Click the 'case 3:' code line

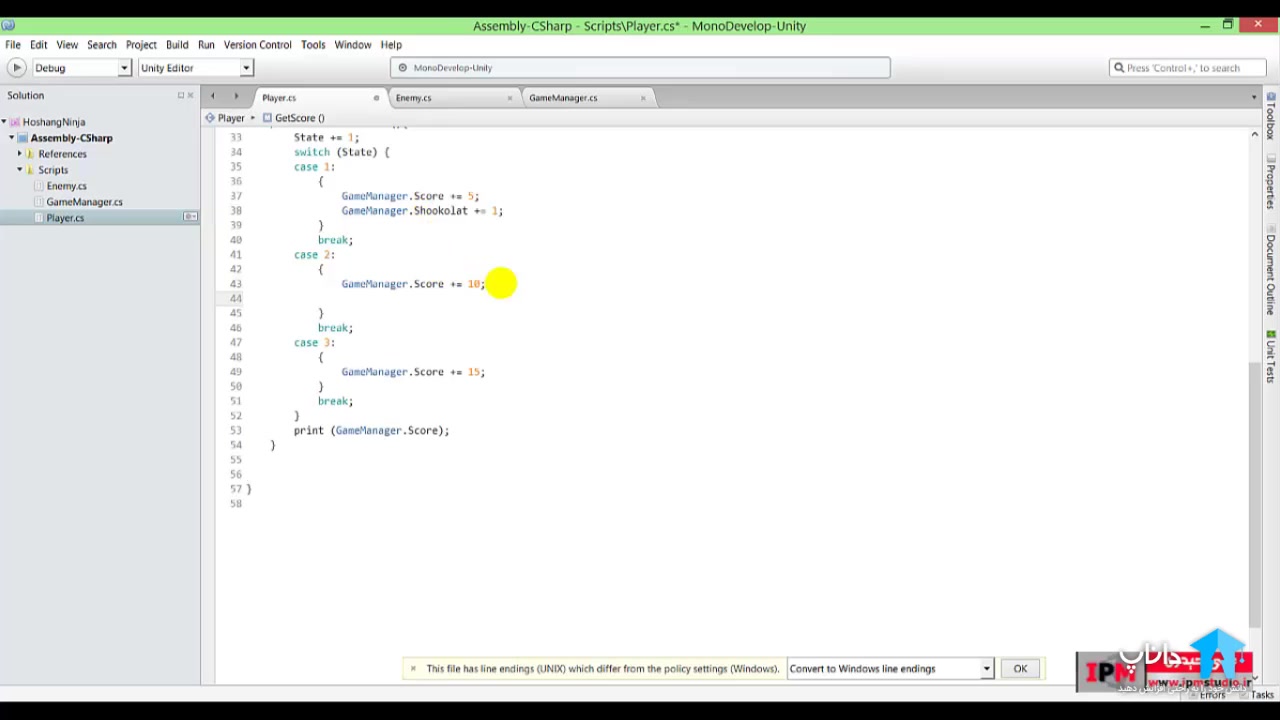(314, 343)
